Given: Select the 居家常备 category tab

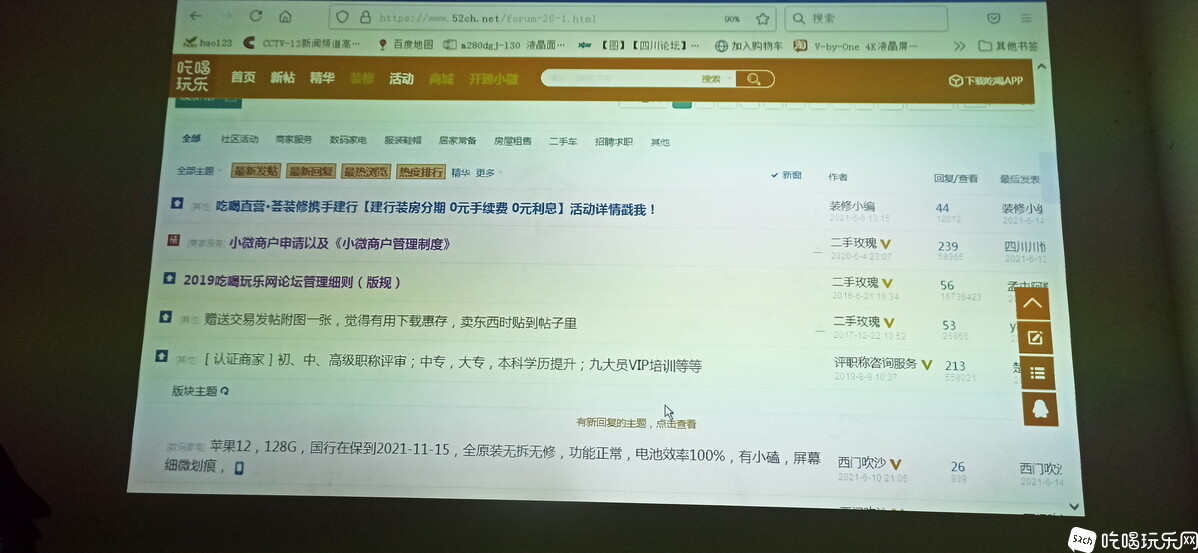Looking at the screenshot, I should tap(457, 141).
